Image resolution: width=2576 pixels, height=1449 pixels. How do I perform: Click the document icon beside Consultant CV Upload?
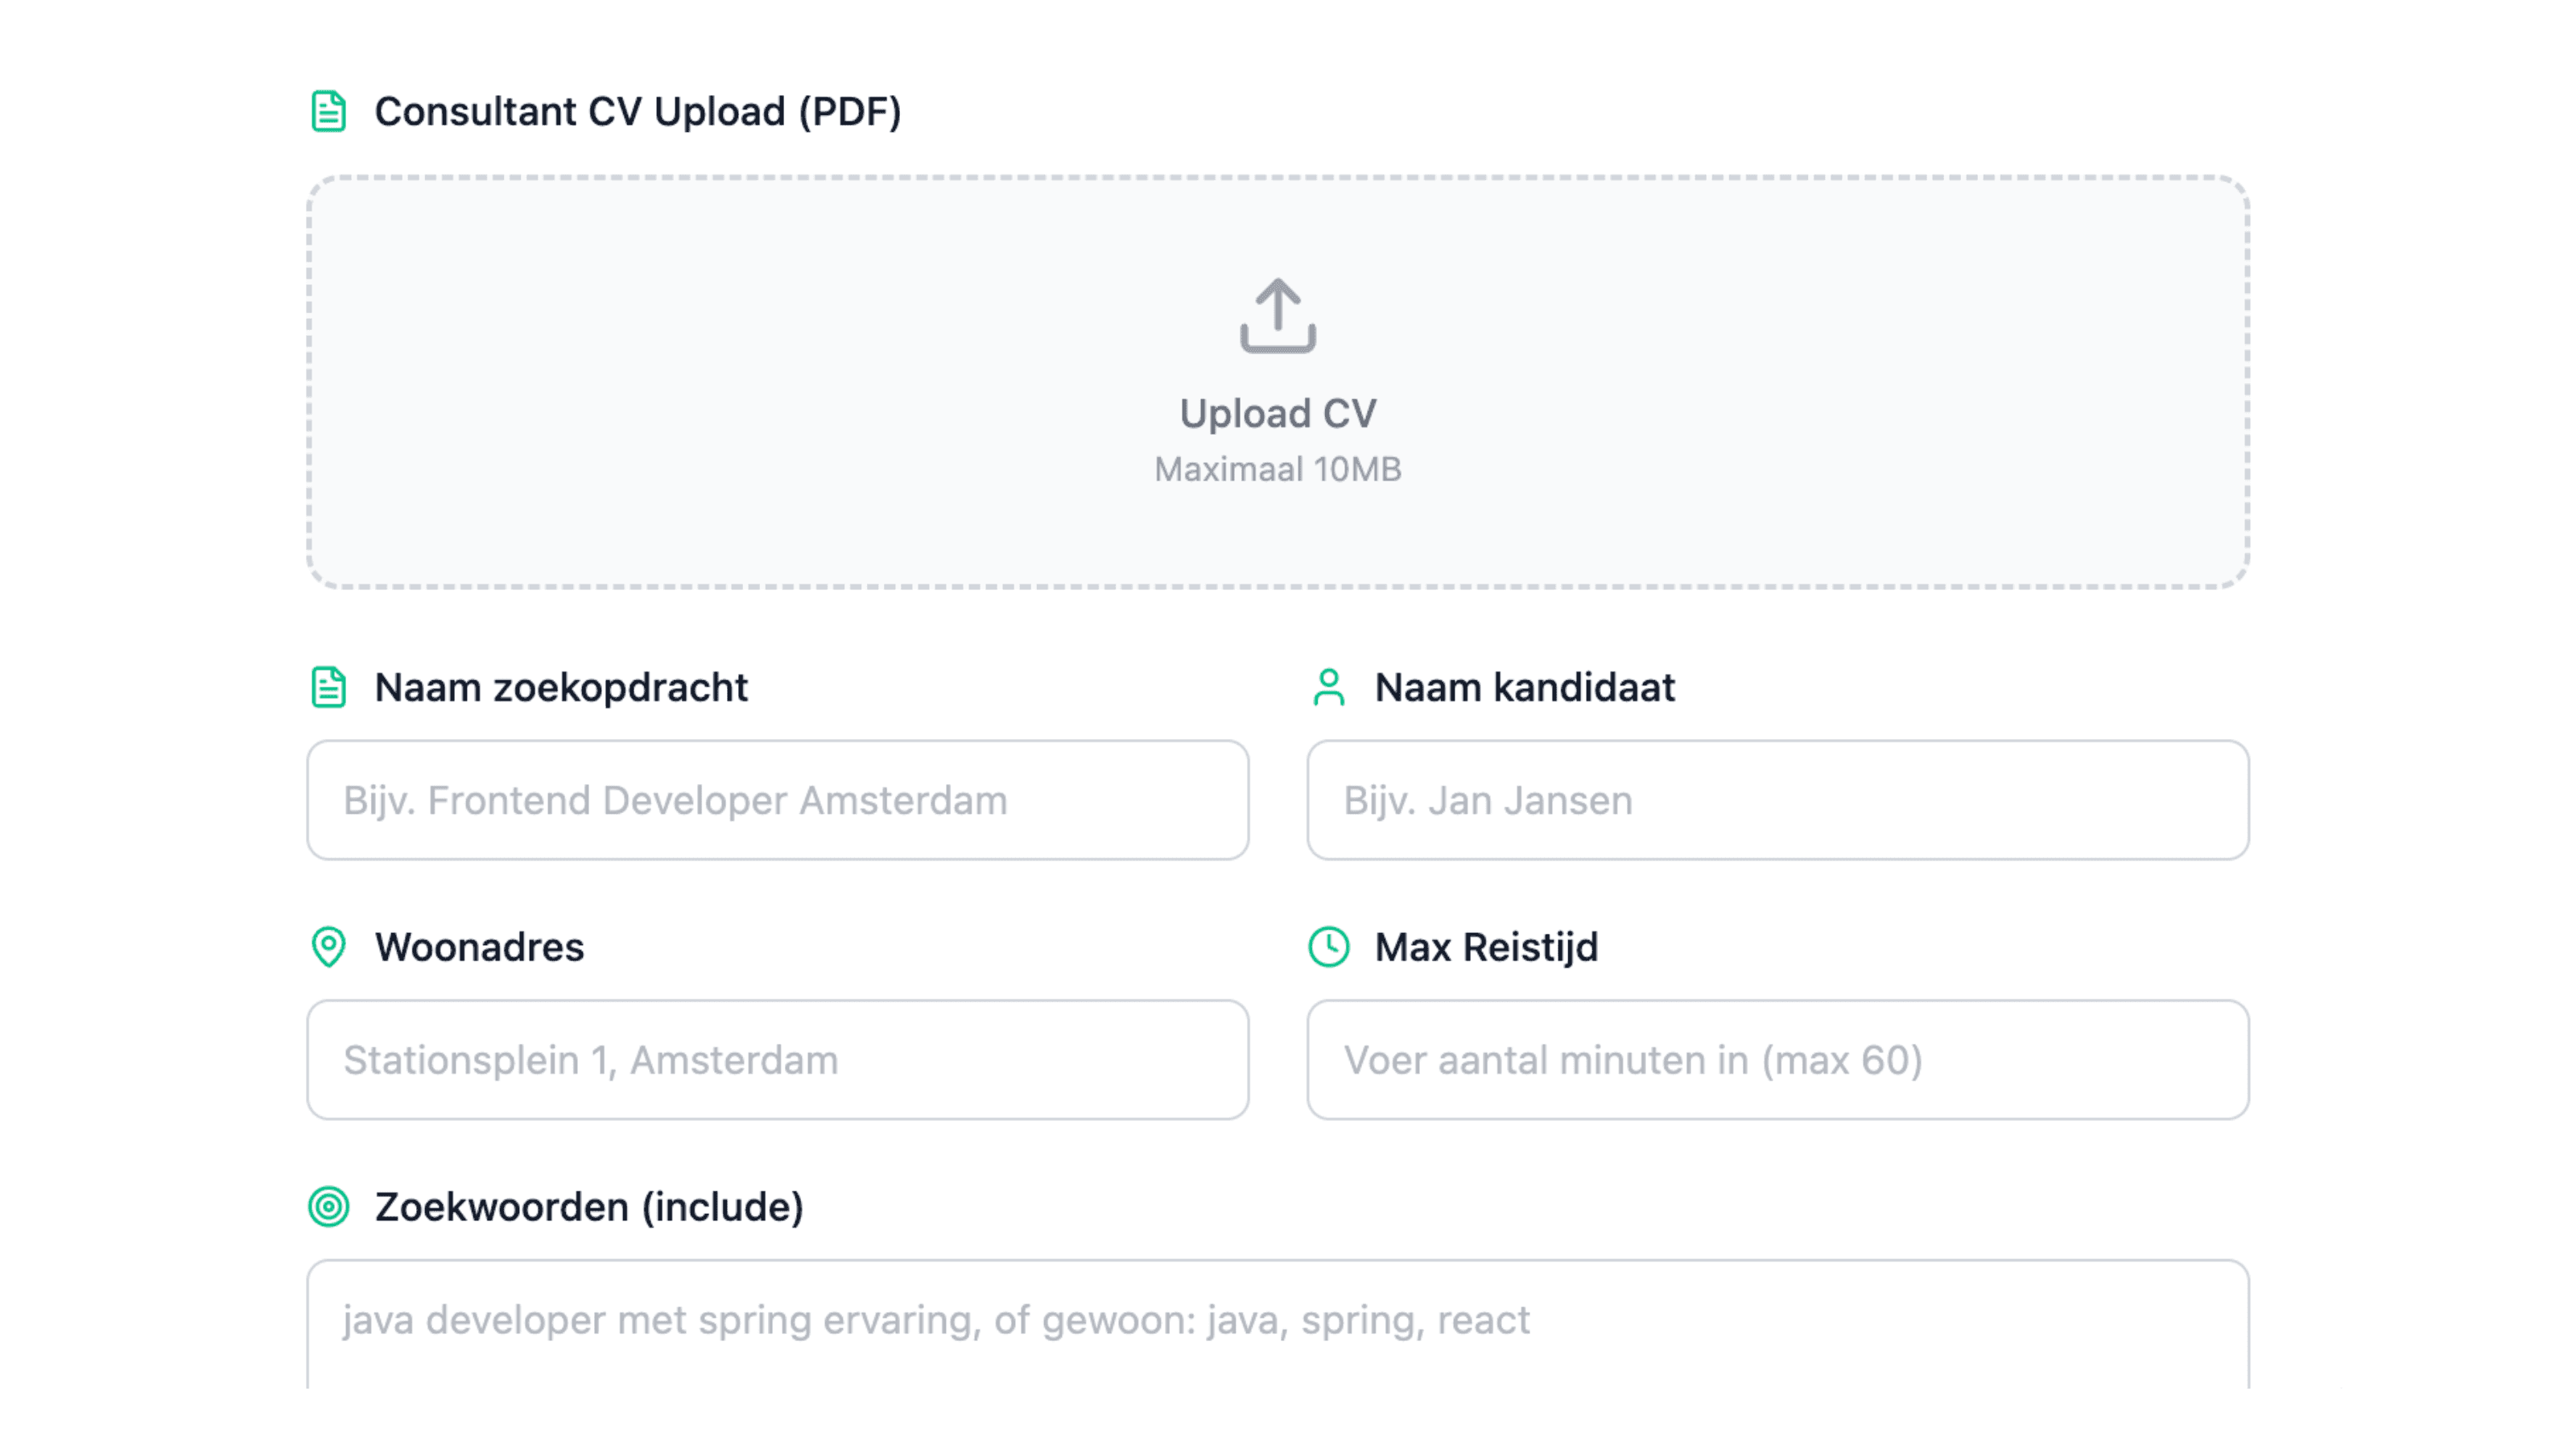328,111
